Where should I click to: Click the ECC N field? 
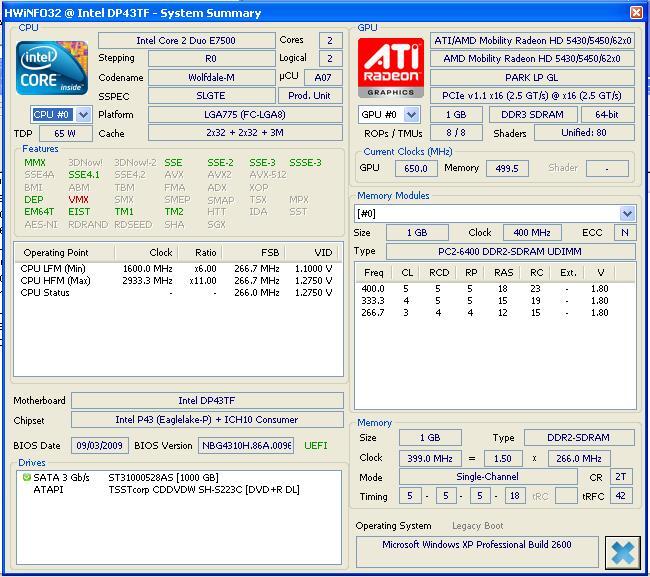624,233
